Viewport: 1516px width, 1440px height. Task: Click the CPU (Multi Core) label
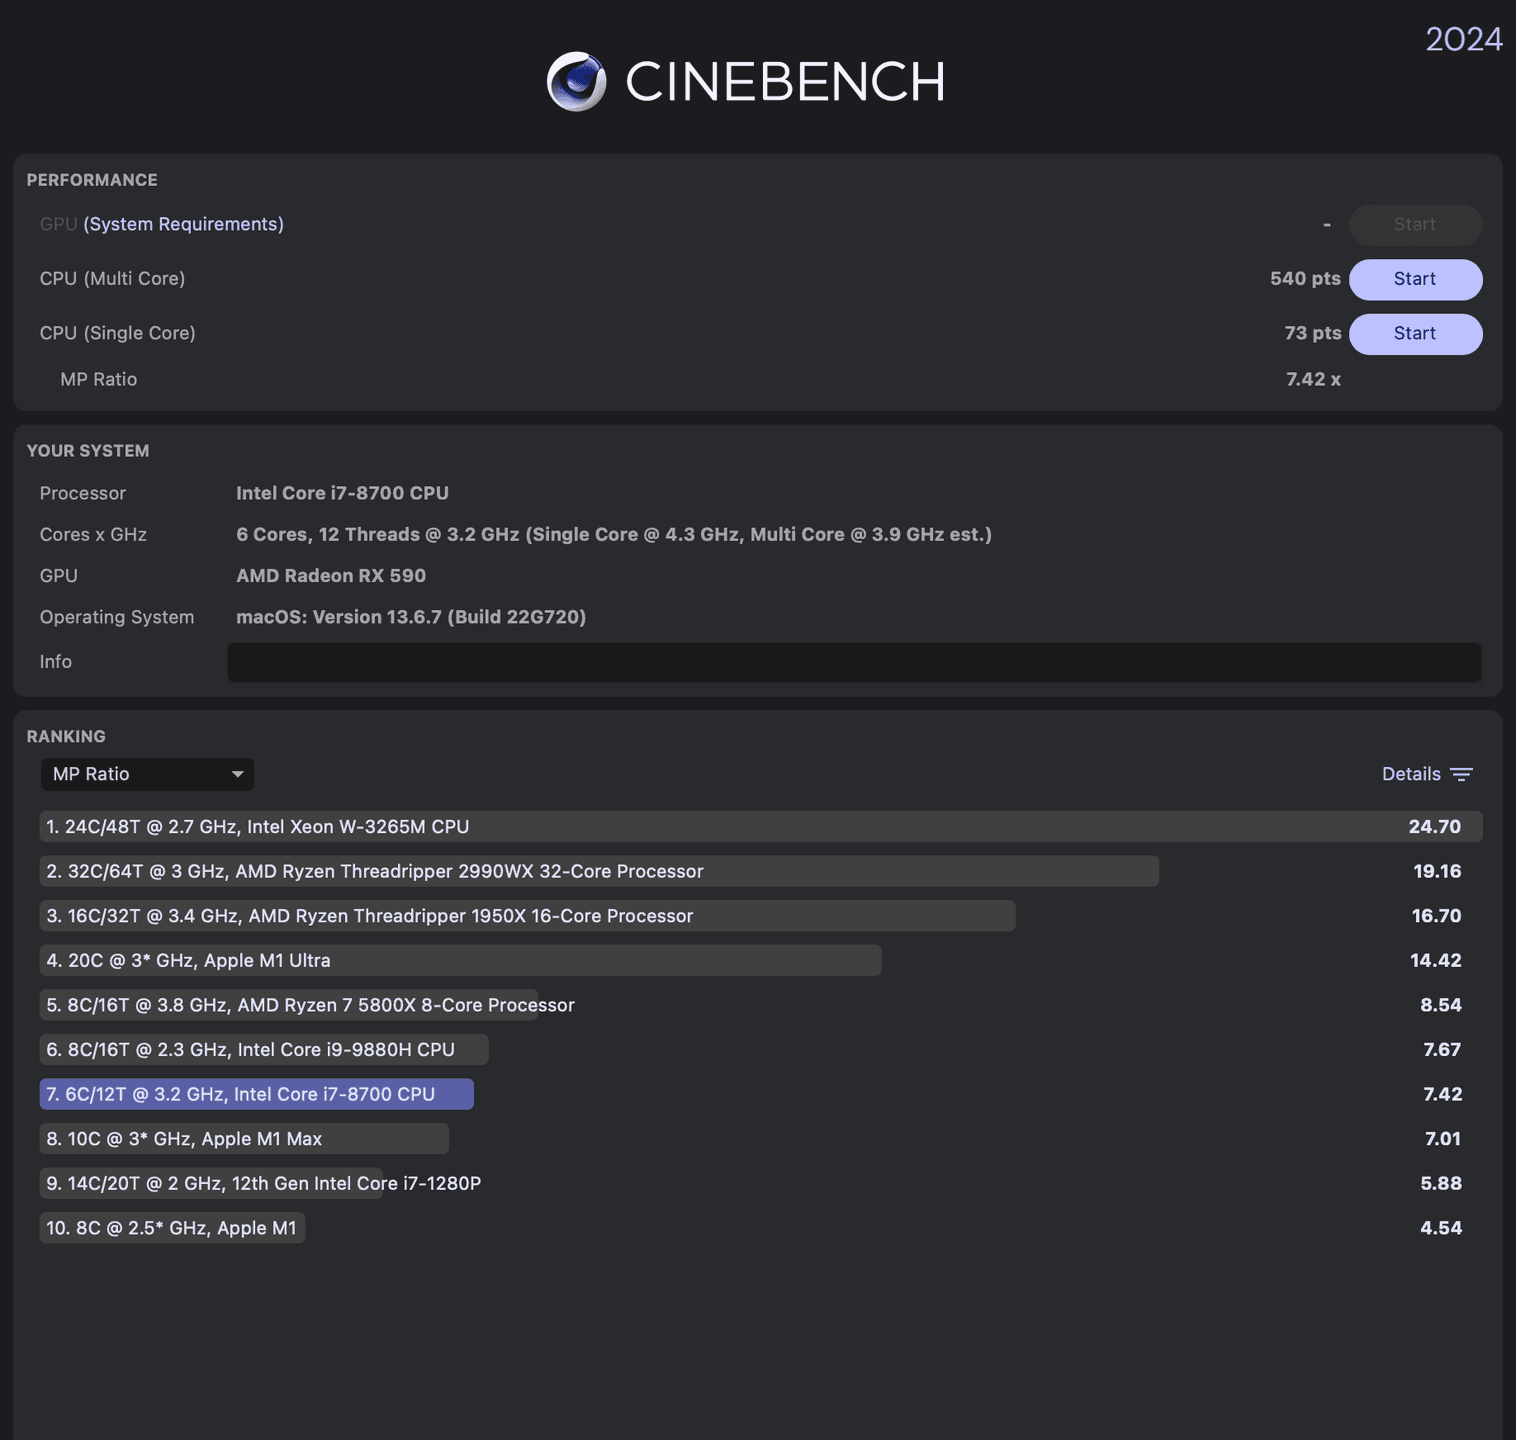112,278
